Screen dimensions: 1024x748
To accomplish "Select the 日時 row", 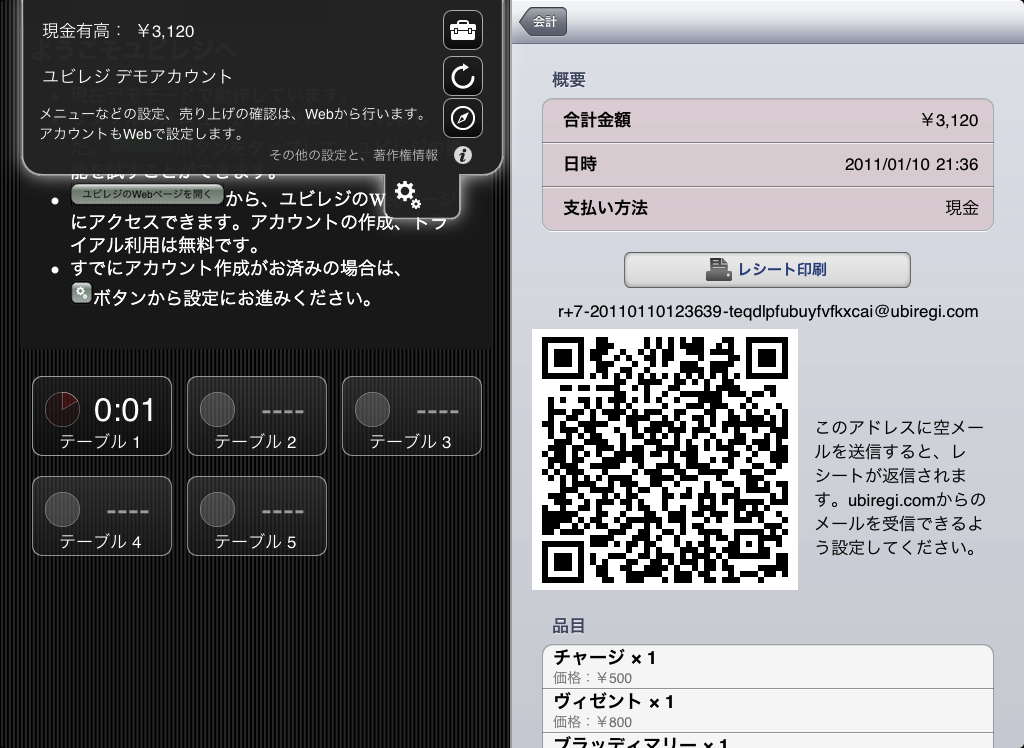I will [x=768, y=165].
